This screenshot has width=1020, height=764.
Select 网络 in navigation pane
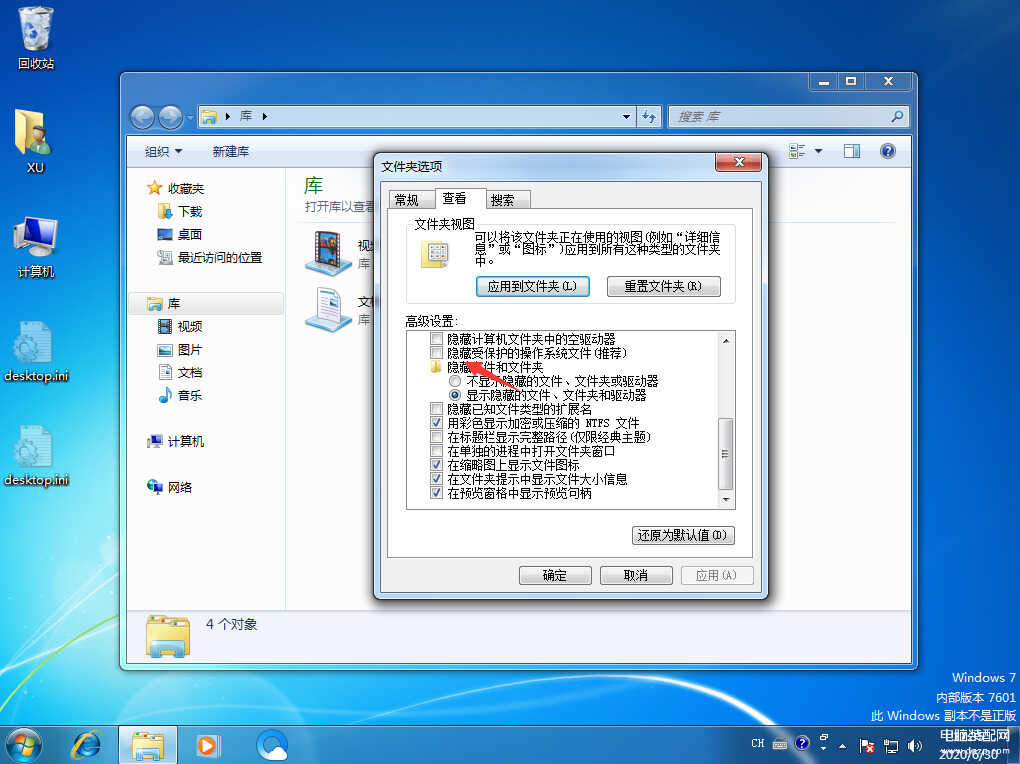[x=169, y=487]
